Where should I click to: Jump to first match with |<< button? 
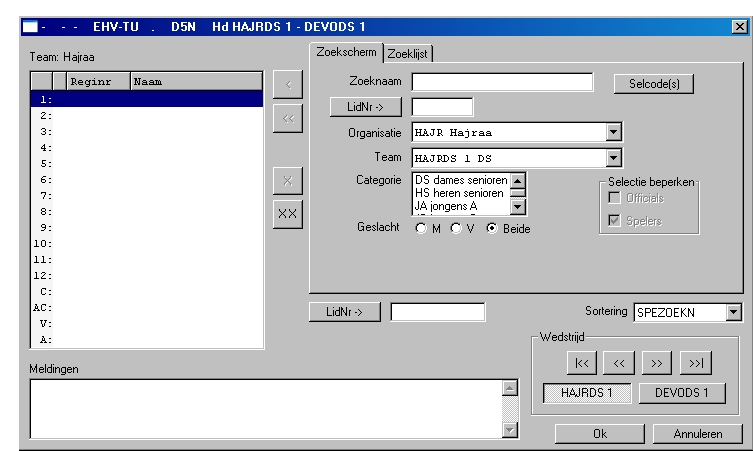(x=582, y=363)
